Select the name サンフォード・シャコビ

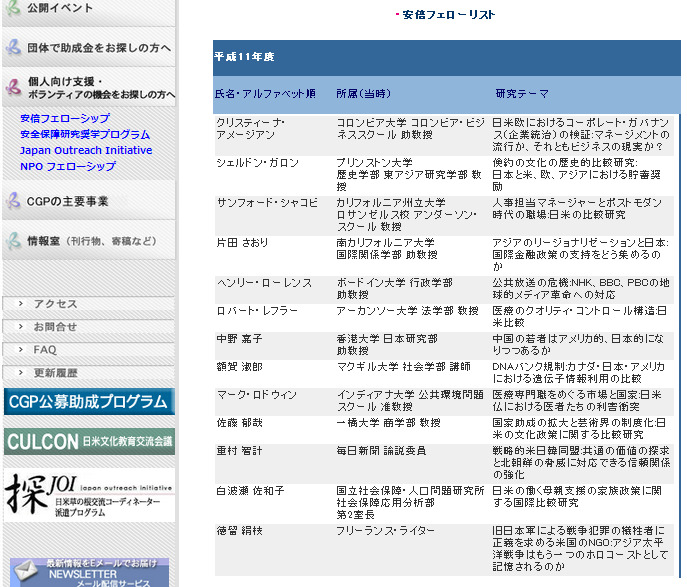tap(267, 203)
